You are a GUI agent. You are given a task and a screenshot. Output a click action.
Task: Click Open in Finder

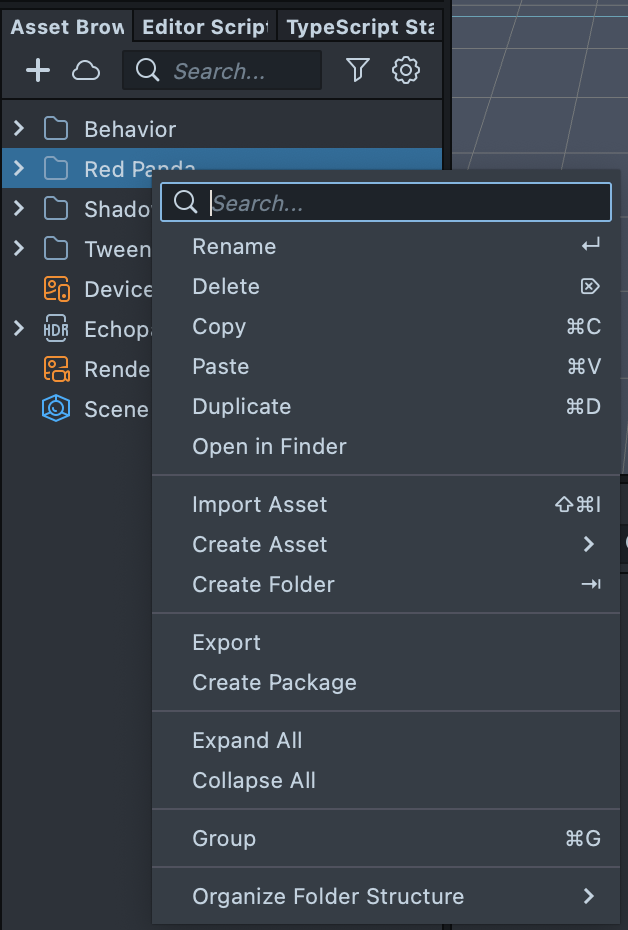[269, 446]
